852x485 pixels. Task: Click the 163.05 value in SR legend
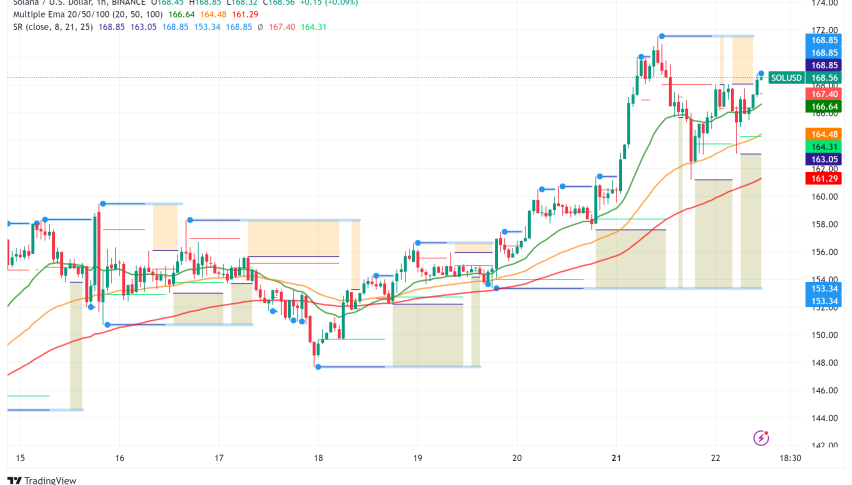[143, 27]
